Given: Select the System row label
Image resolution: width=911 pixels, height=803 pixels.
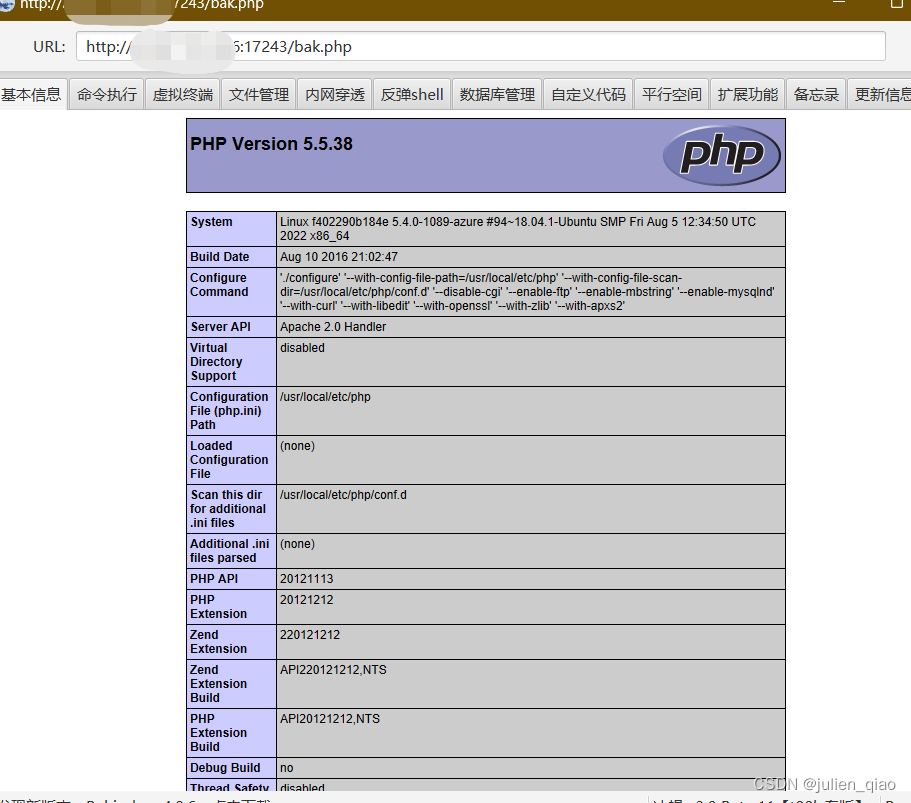Looking at the screenshot, I should [x=211, y=222].
